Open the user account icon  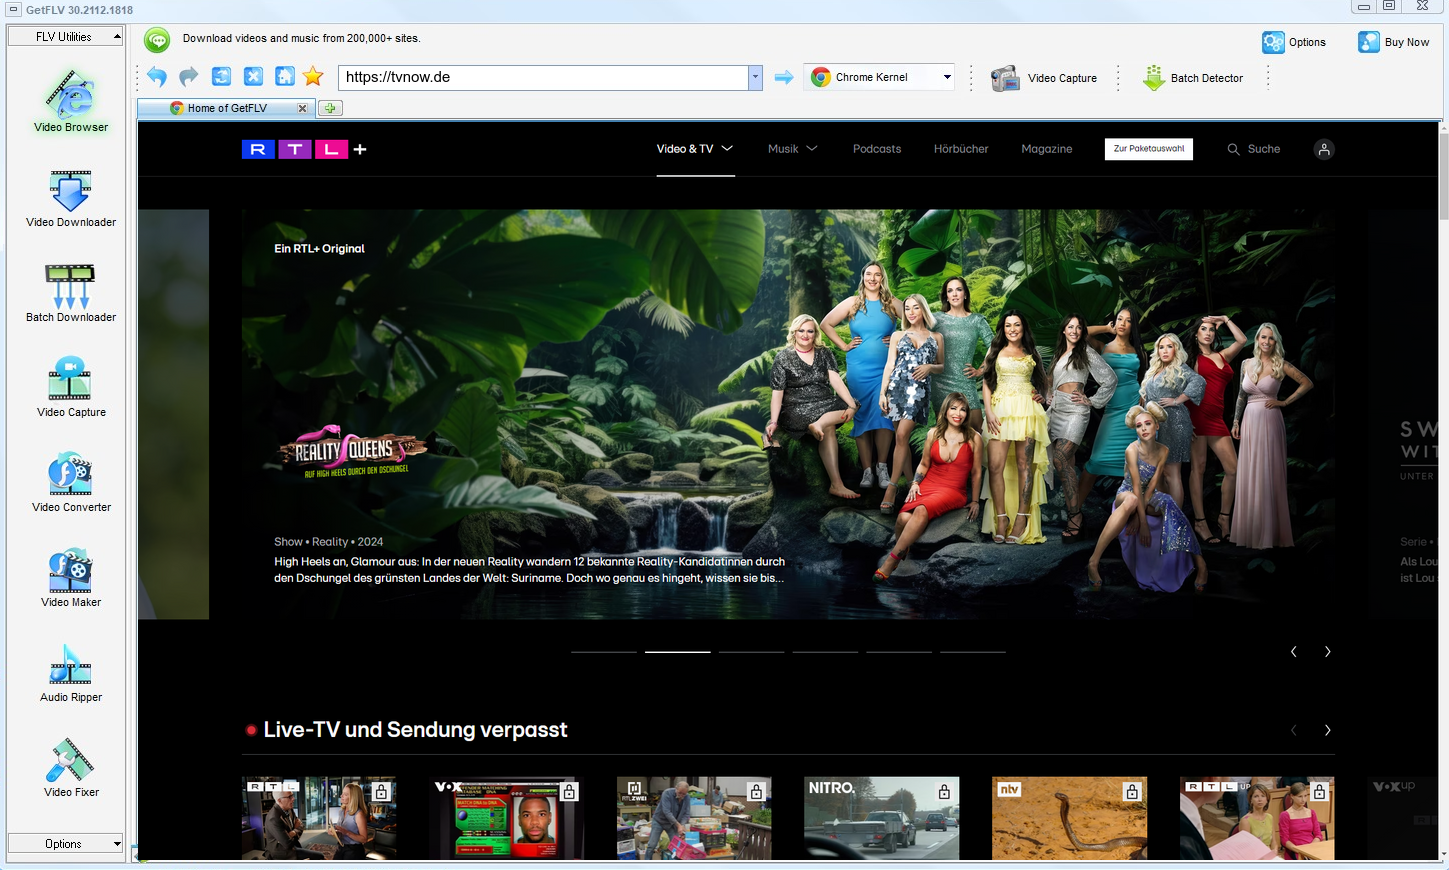coord(1324,149)
